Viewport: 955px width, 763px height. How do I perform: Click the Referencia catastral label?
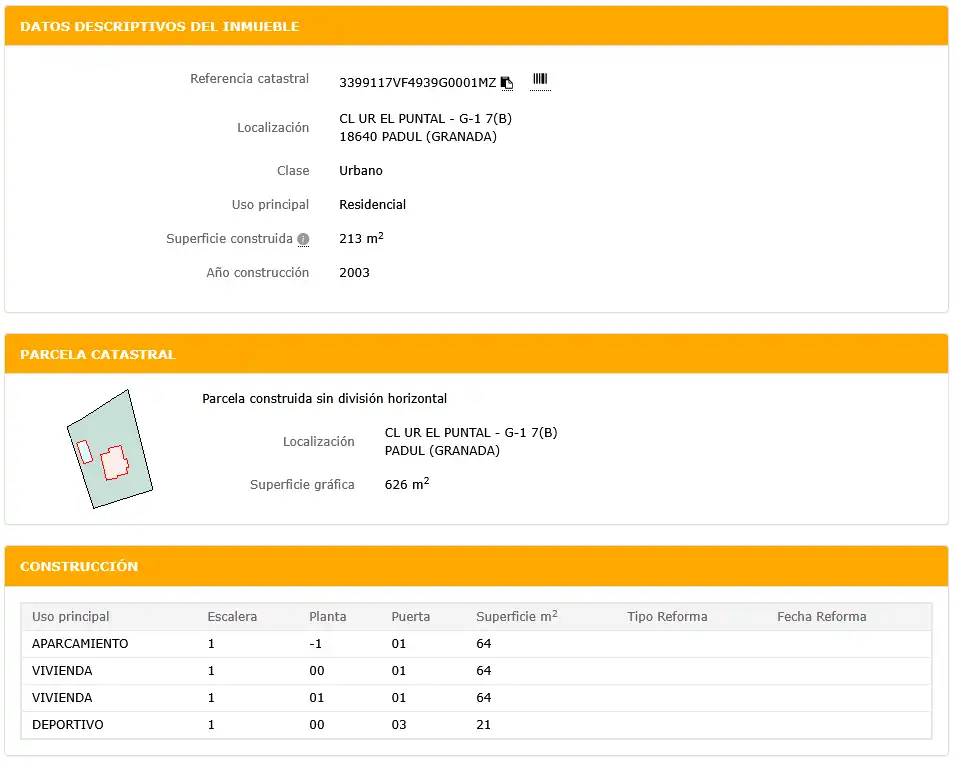pyautogui.click(x=250, y=79)
